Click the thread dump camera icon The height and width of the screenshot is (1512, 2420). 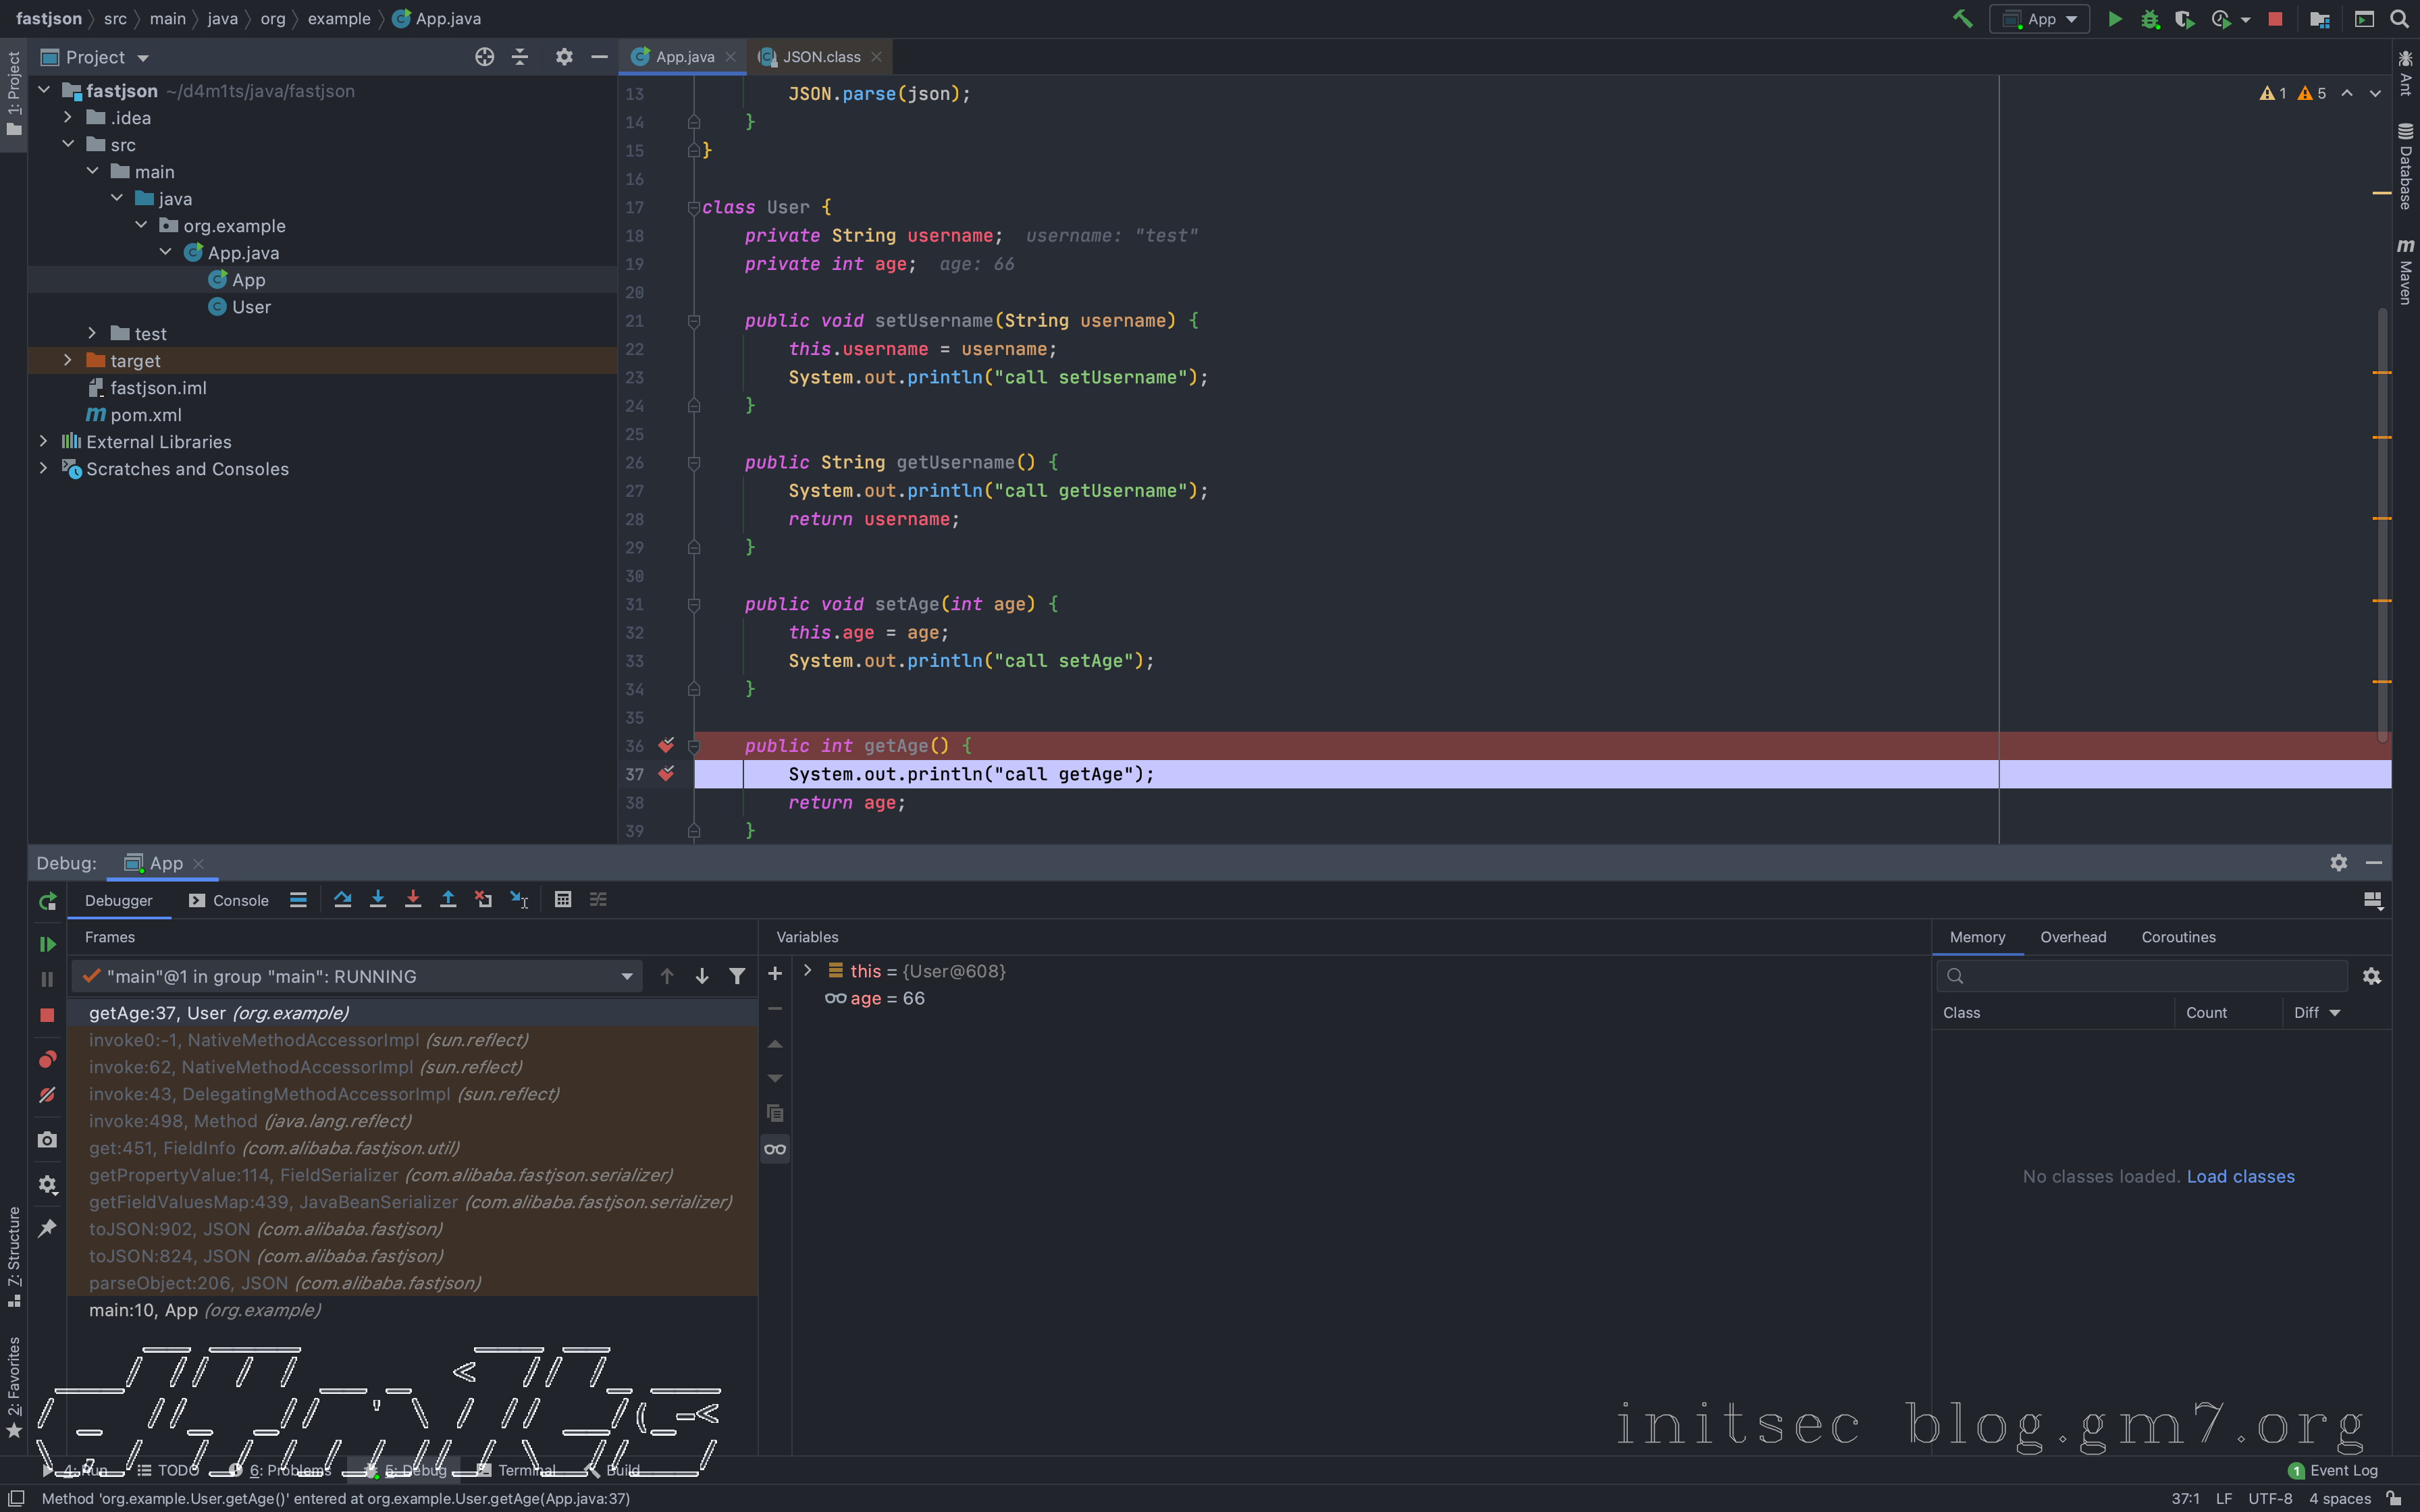47,1140
